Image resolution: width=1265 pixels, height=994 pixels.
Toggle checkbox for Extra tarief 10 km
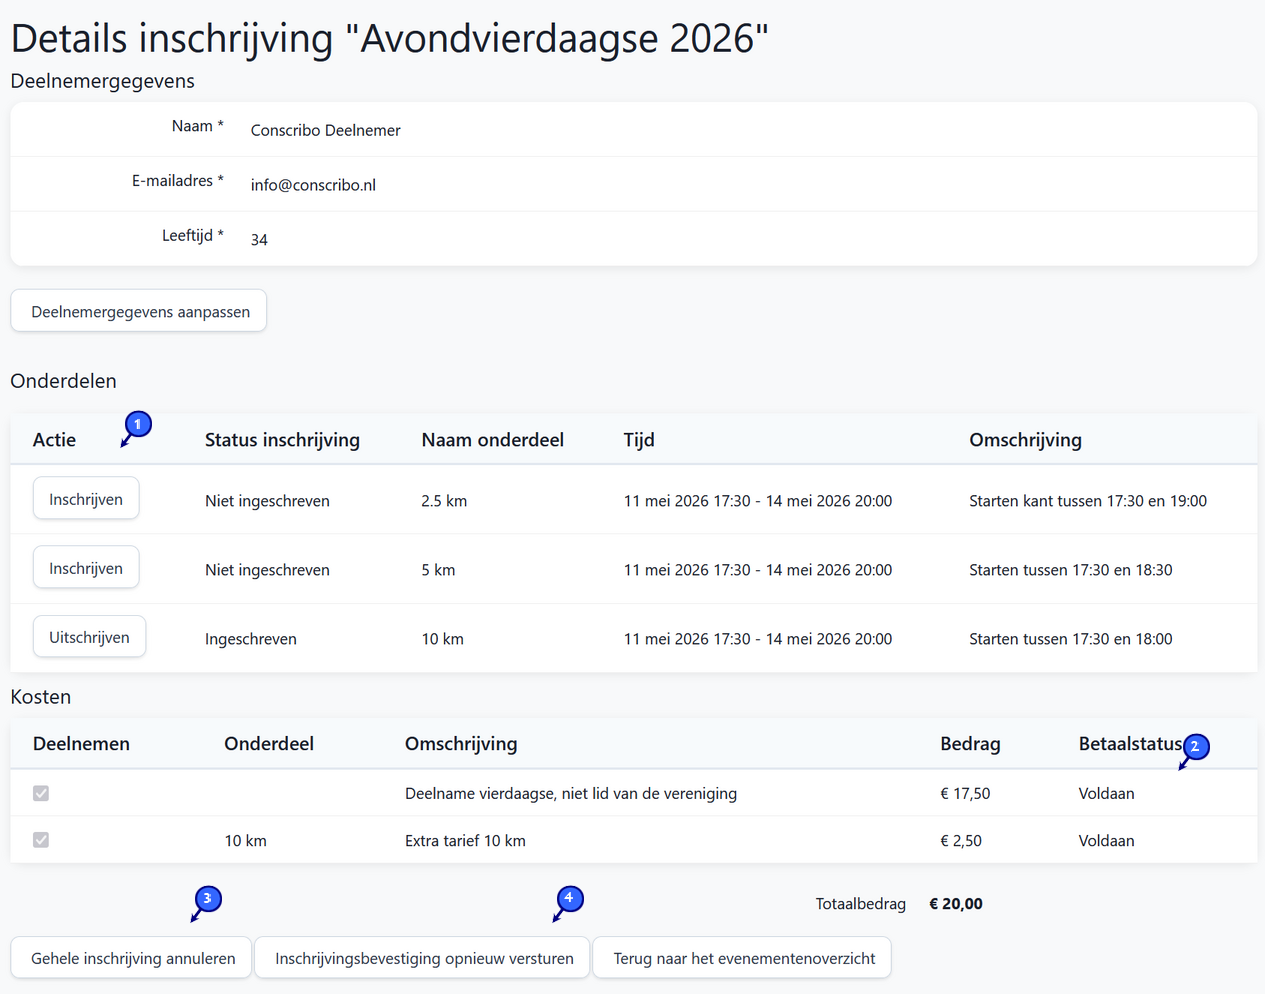click(41, 840)
